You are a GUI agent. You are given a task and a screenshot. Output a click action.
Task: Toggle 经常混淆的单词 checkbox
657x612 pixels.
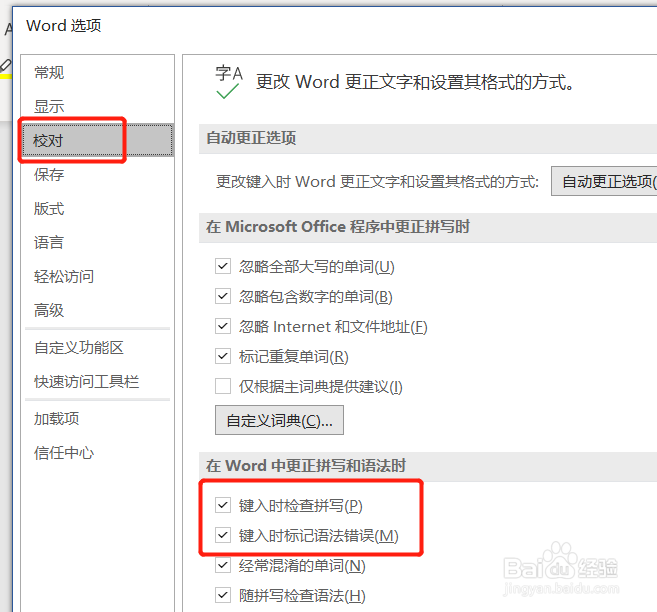coord(222,565)
